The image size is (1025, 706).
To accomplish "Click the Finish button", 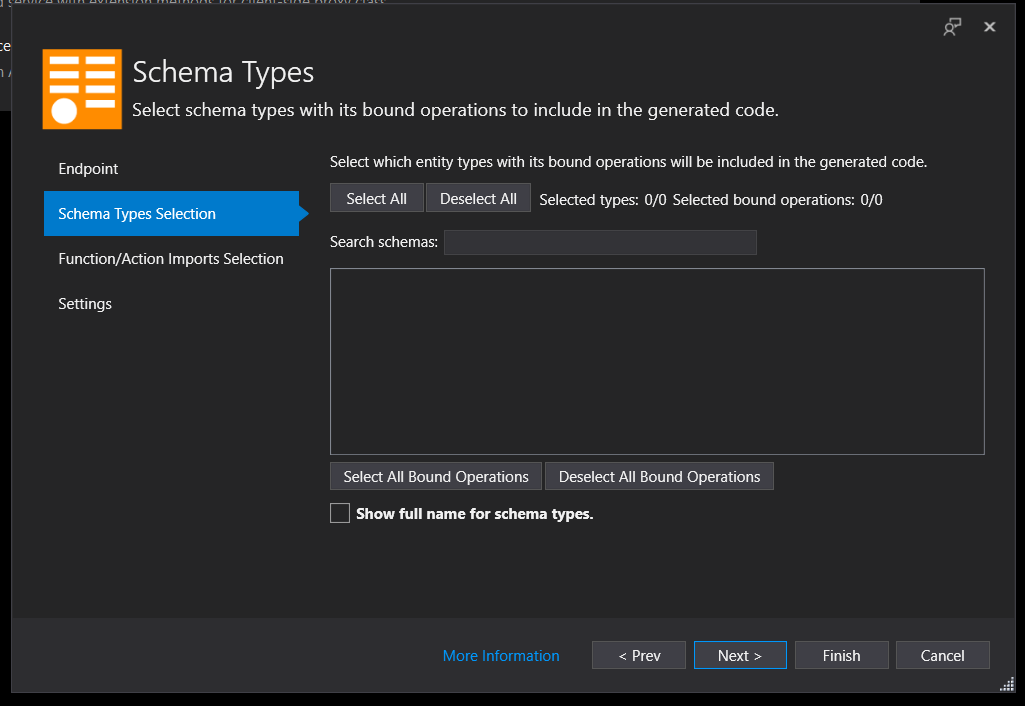I will [841, 655].
